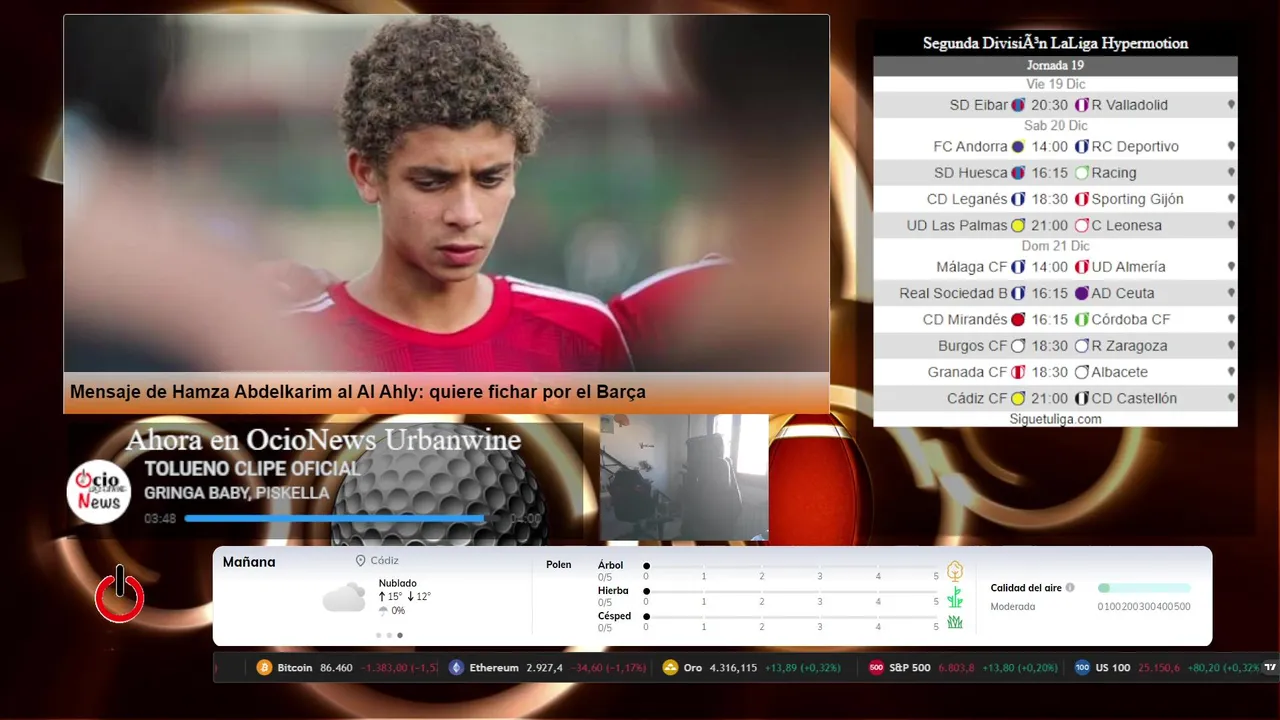The height and width of the screenshot is (720, 1280).
Task: Click the Albacete team name
Action: 1119,372
